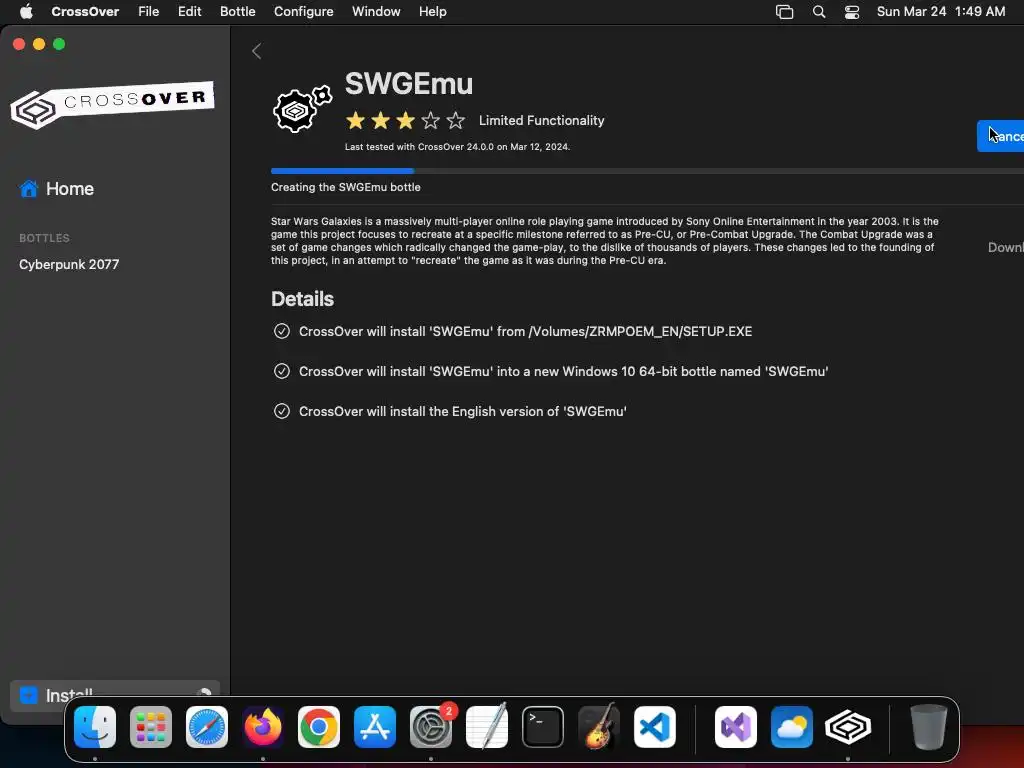Open the CrossOver app menu
Viewport: 1024px width, 768px height.
click(x=85, y=12)
